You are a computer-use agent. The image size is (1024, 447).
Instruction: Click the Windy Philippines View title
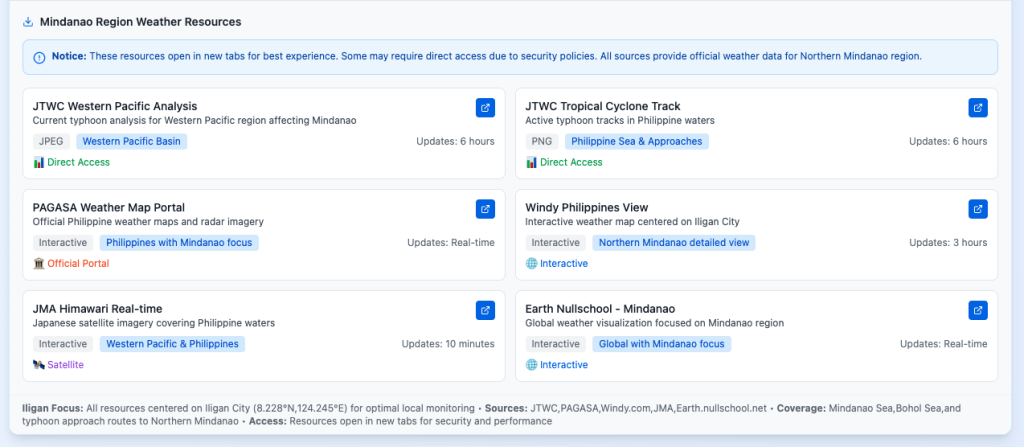(587, 207)
